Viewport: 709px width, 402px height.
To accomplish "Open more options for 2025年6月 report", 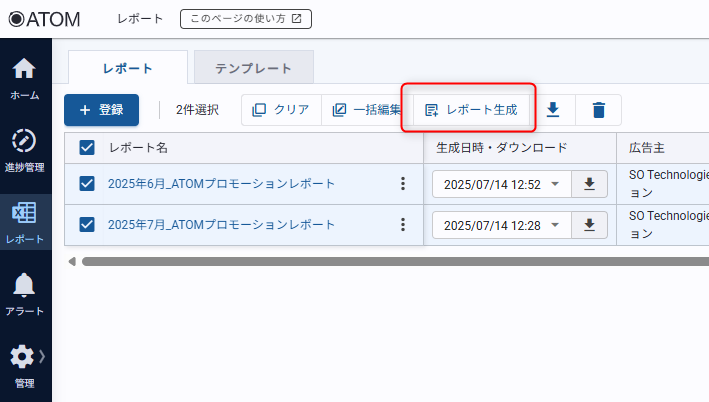I will 403,184.
